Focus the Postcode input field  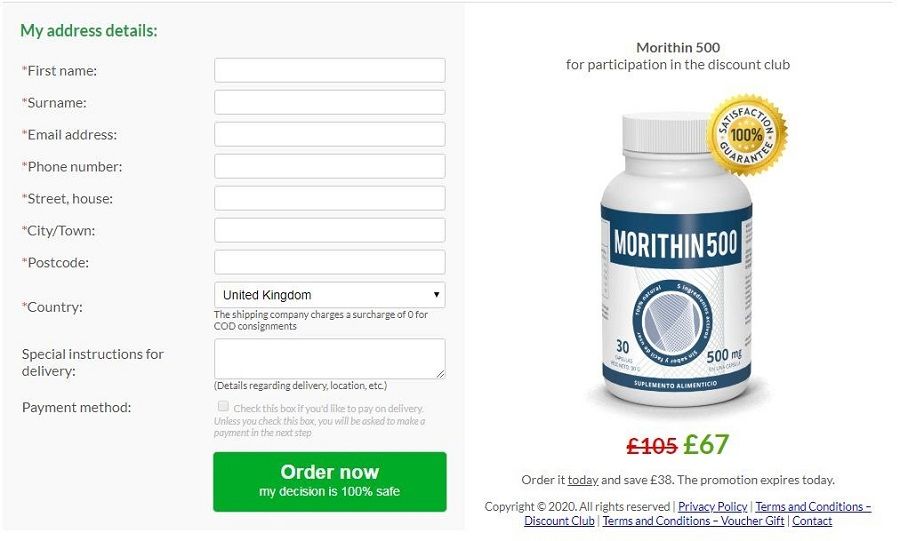[x=329, y=263]
